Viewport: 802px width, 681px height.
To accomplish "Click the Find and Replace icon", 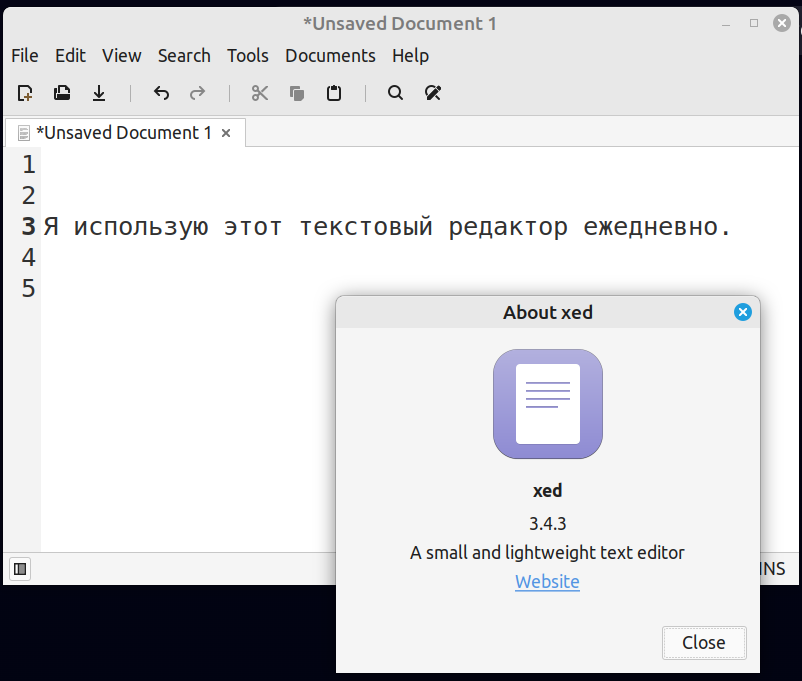I will tap(433, 93).
